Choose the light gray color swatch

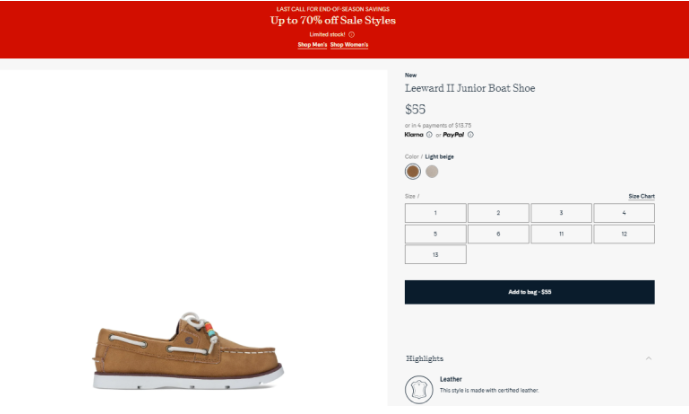(x=432, y=171)
